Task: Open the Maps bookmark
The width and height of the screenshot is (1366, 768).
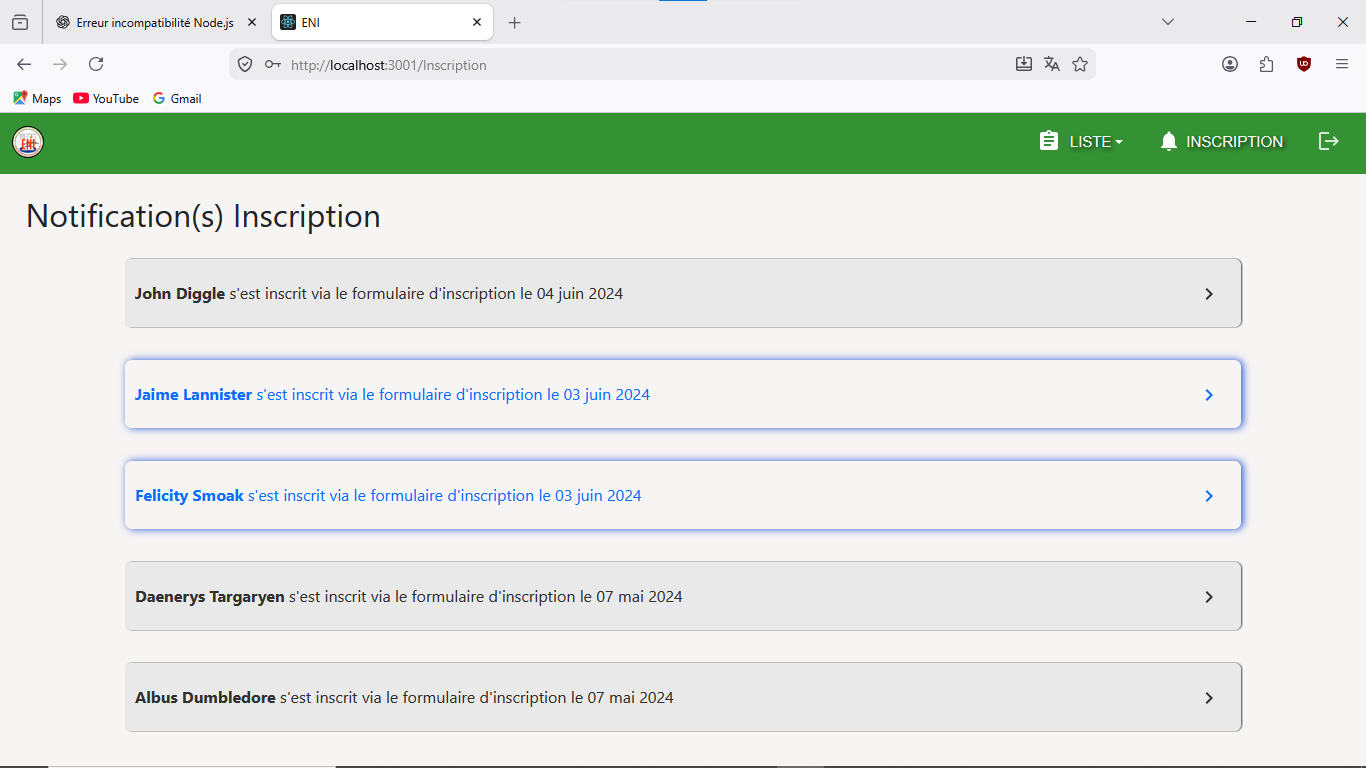Action: pos(37,98)
